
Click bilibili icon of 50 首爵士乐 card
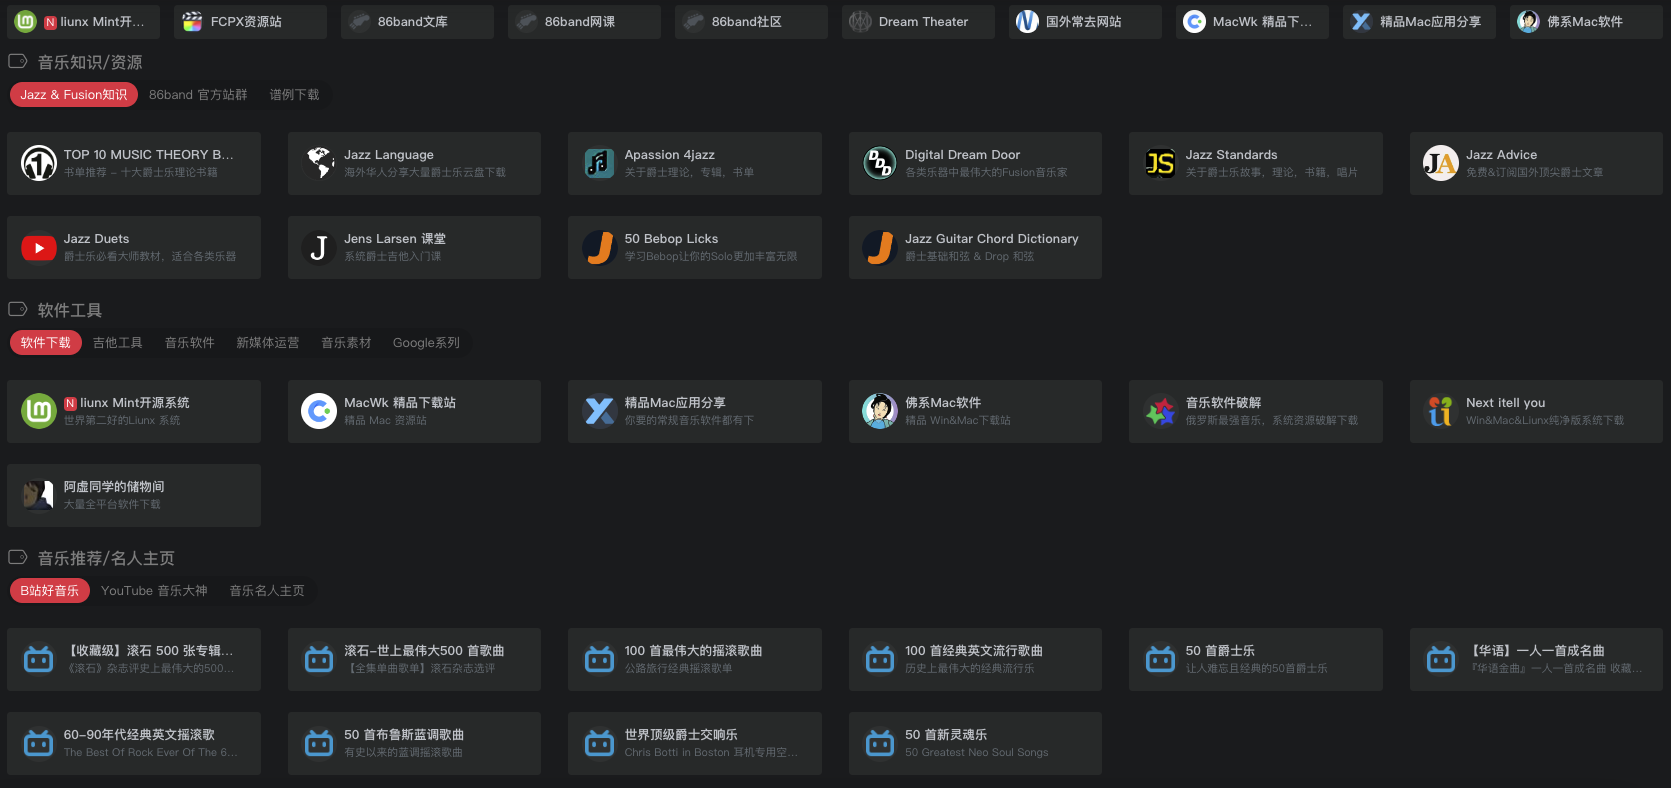click(x=1160, y=659)
